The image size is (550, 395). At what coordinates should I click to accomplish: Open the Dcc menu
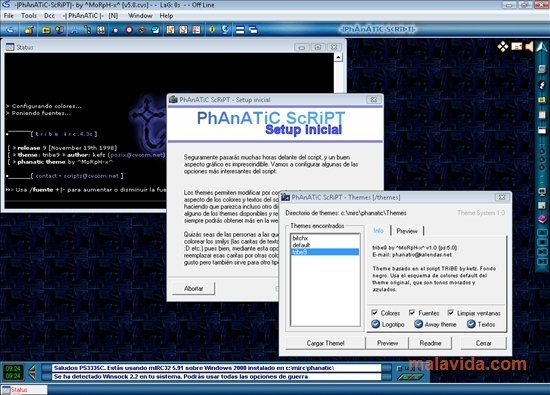49,16
